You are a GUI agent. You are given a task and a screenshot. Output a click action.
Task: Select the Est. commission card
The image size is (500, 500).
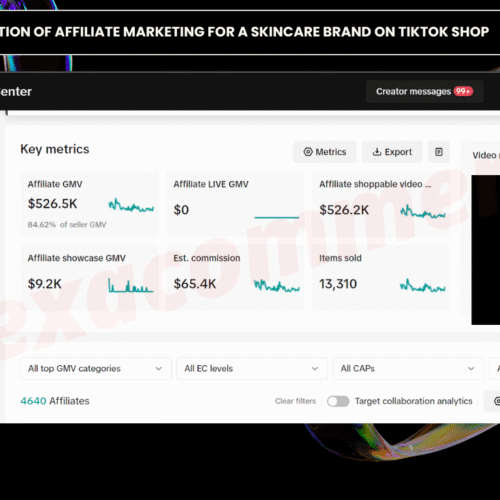(x=235, y=278)
